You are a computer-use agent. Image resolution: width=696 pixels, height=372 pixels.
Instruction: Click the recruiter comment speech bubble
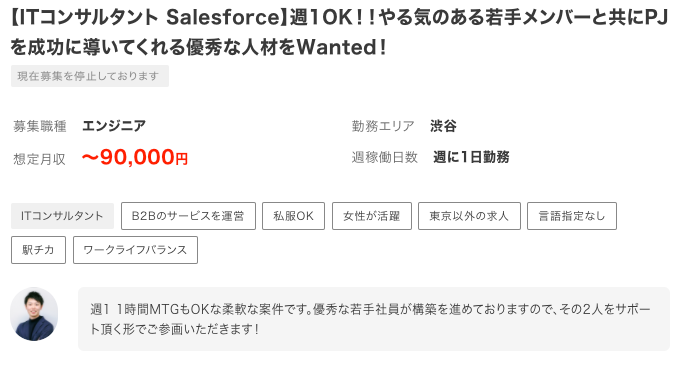(374, 319)
